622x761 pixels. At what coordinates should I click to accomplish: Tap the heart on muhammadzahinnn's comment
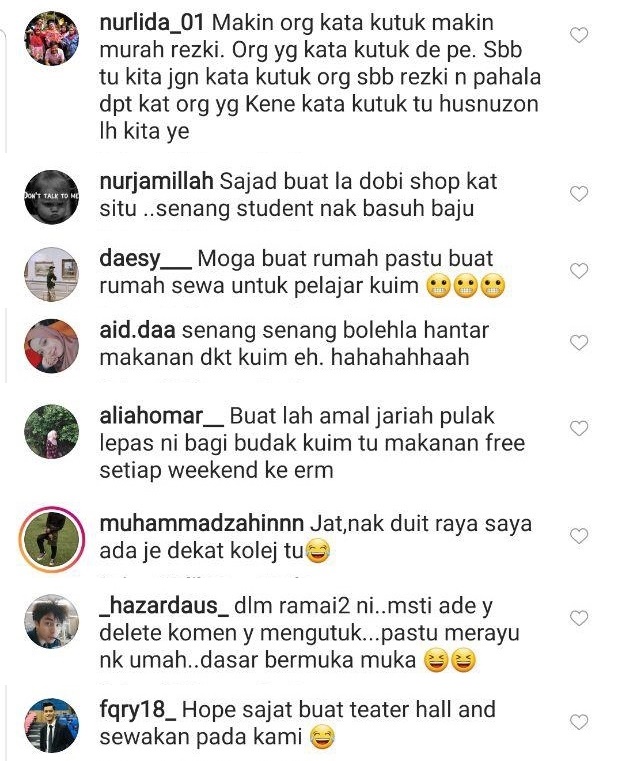tap(579, 536)
